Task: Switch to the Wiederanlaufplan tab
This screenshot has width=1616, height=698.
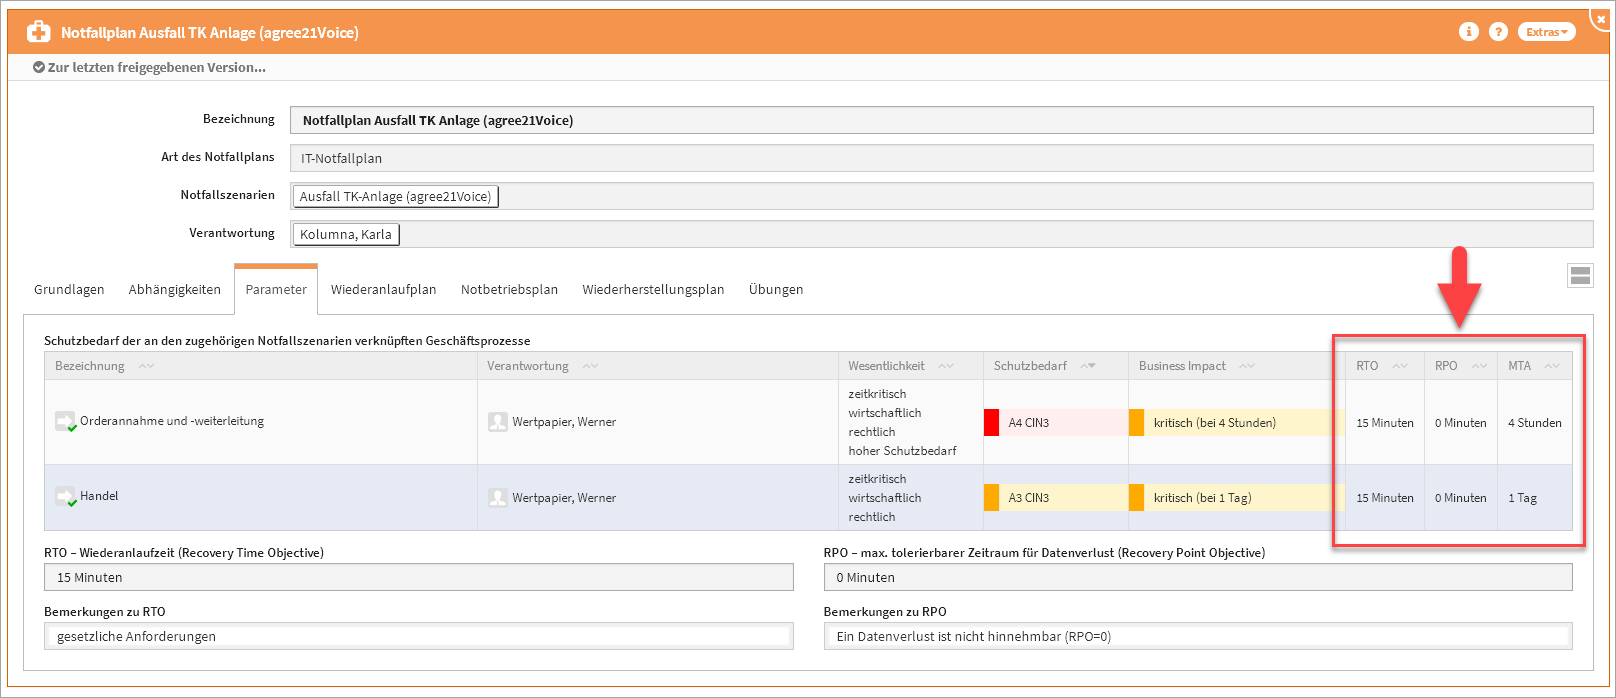Action: (383, 290)
